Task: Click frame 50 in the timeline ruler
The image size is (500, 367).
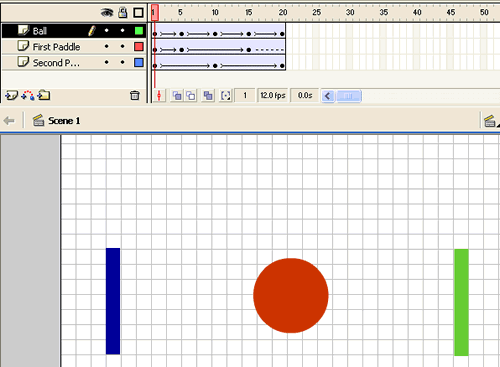Action: click(x=484, y=13)
